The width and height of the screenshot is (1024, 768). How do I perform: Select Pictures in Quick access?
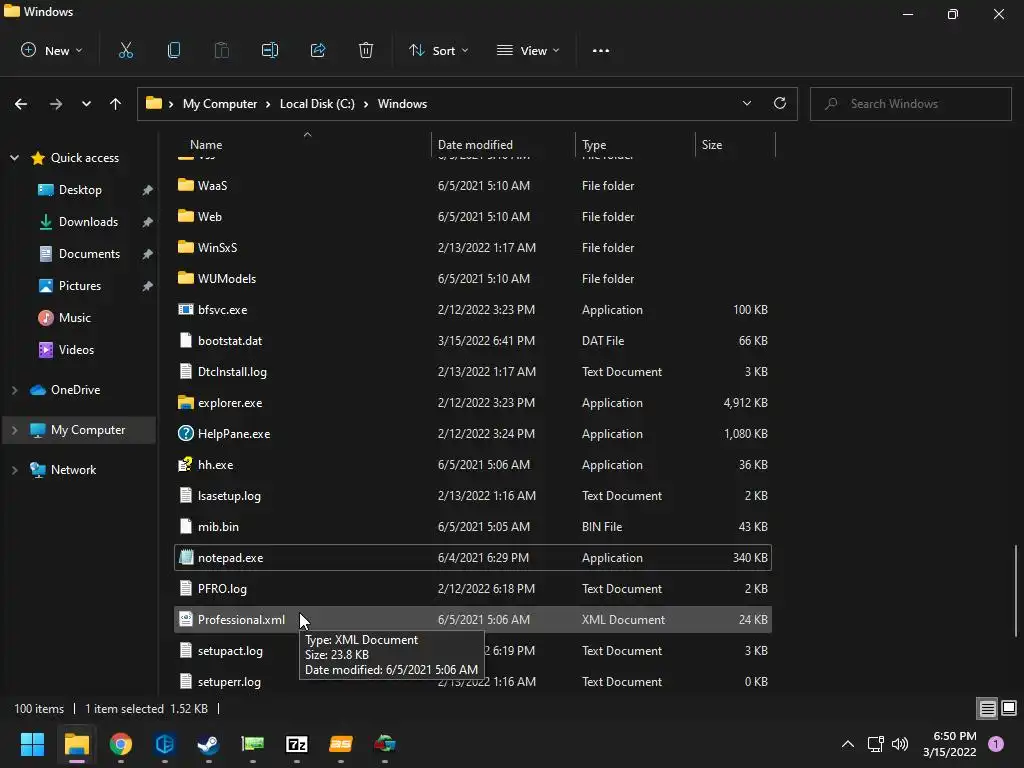[x=80, y=285]
